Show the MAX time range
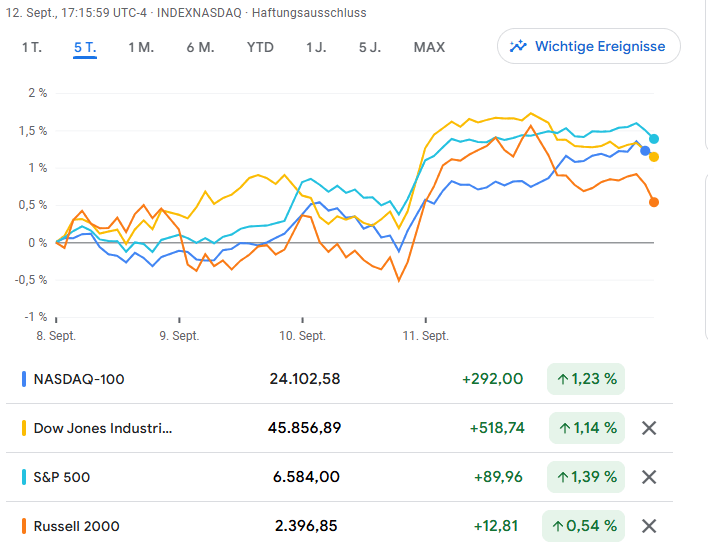708x550 pixels. tap(429, 47)
